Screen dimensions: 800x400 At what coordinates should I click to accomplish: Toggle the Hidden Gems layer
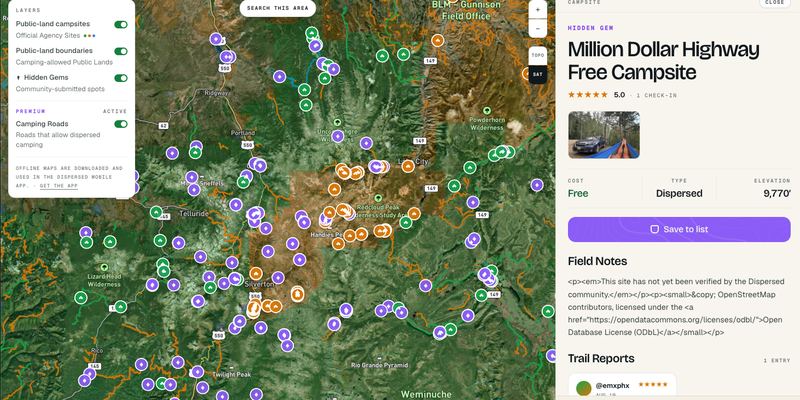point(121,78)
